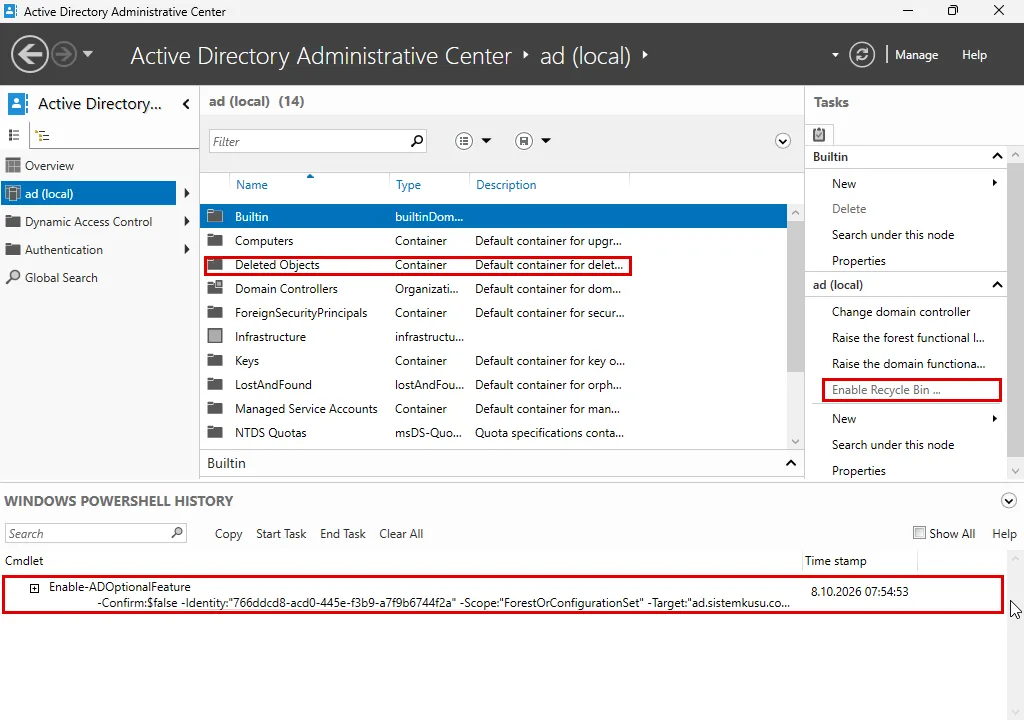Viewport: 1024px width, 720px height.
Task: Switch navigation pane to list view
Action: 14,135
